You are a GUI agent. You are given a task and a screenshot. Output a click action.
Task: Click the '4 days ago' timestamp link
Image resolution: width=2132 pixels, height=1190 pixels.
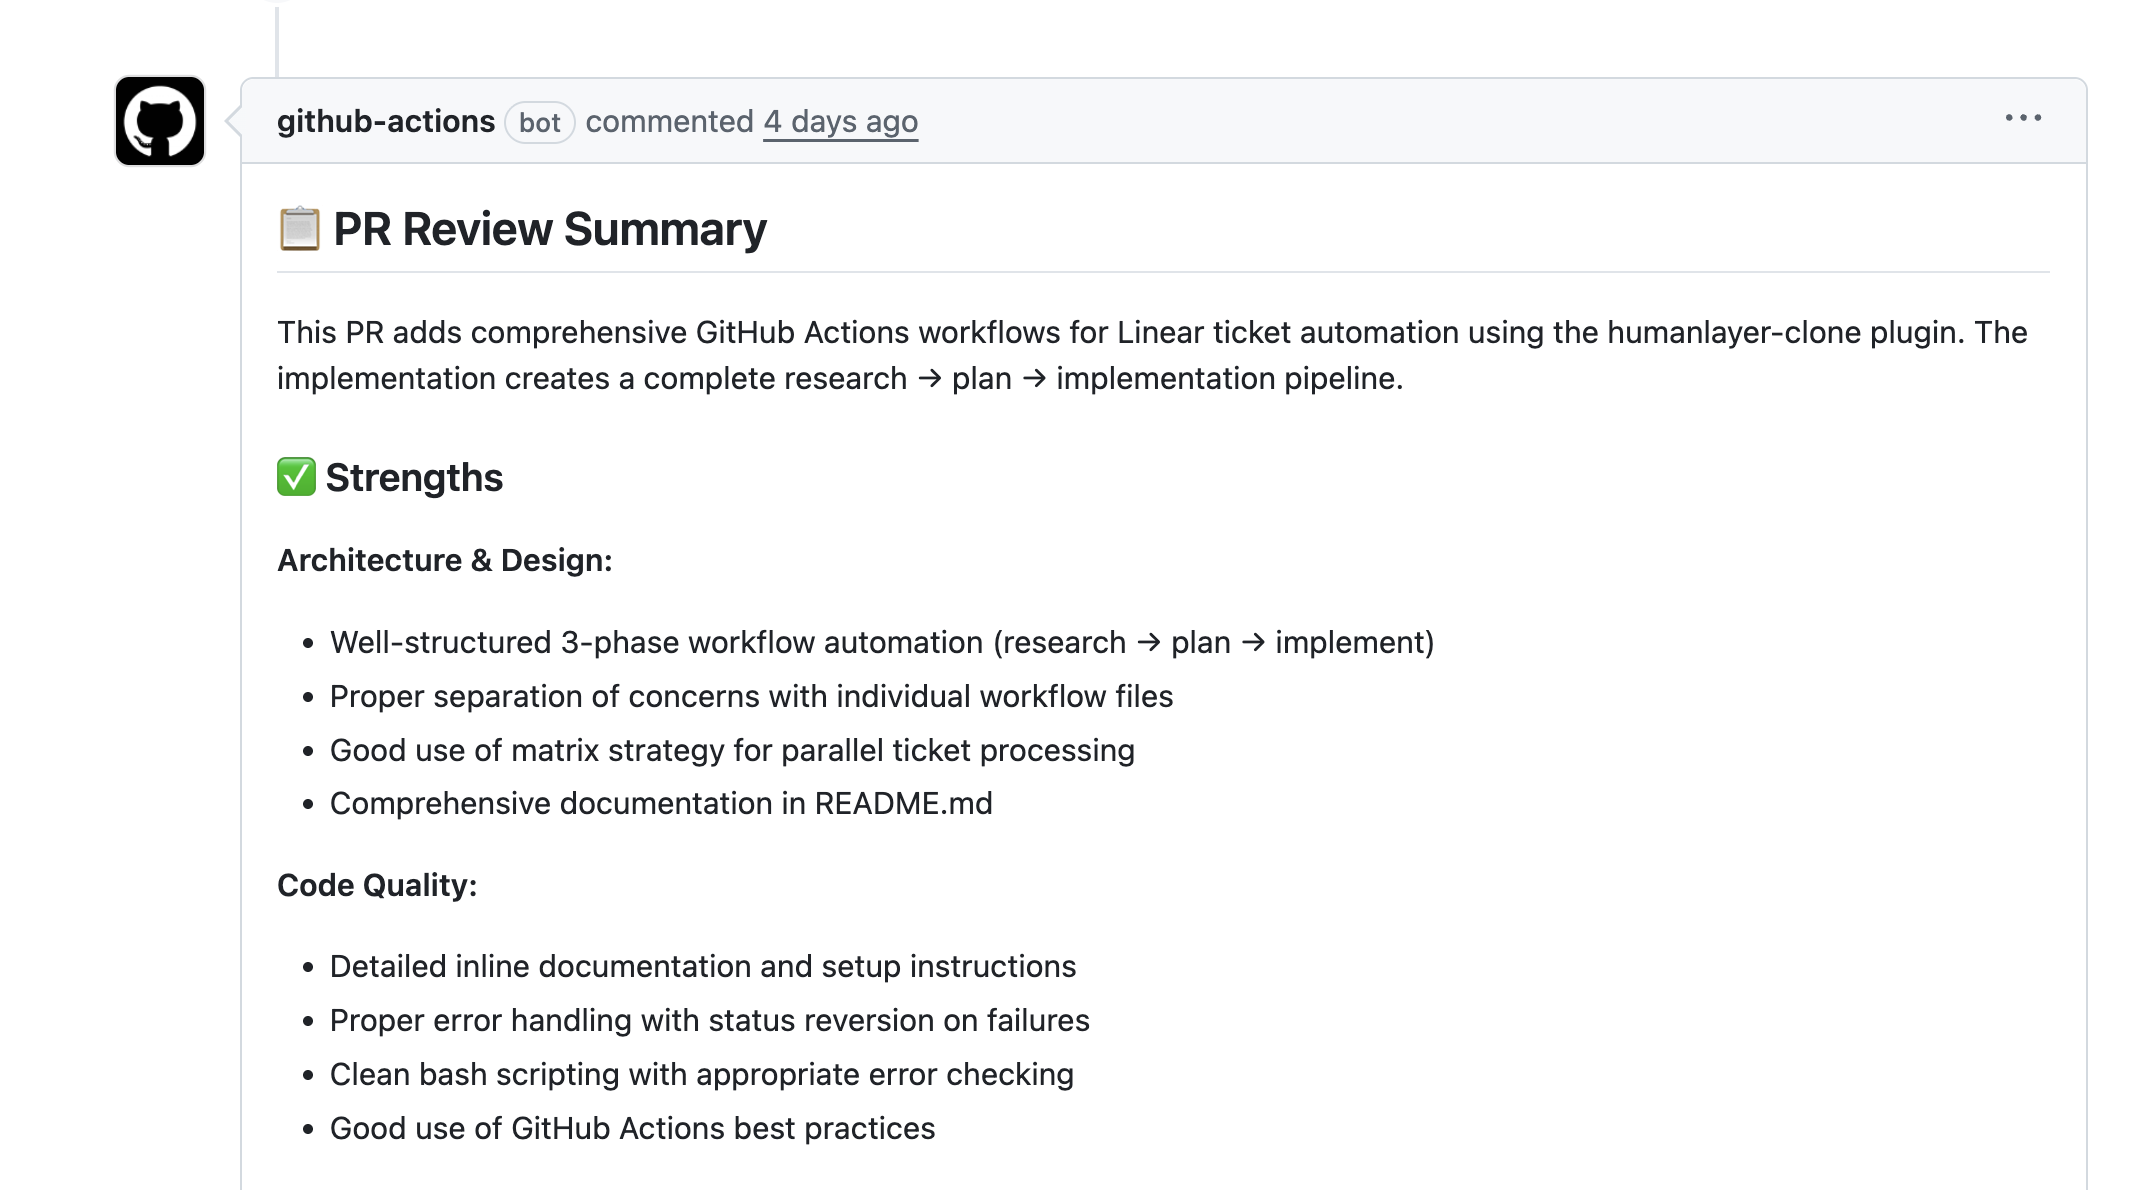click(x=840, y=121)
